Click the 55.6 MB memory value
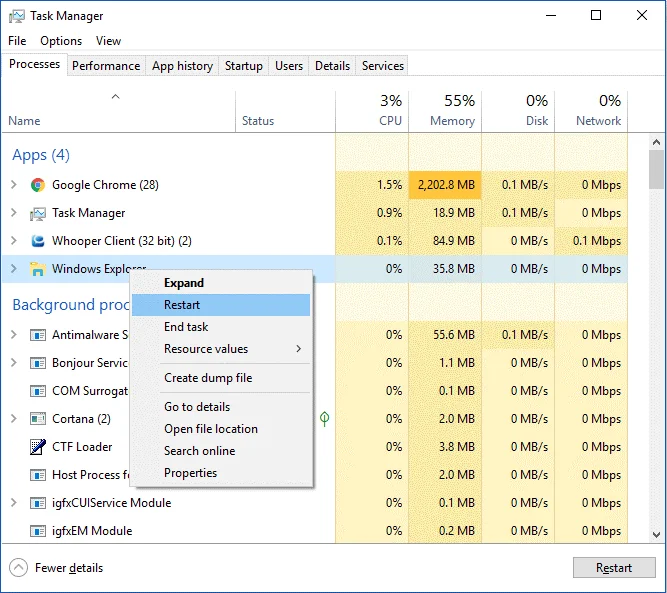Viewport: 667px width, 593px height. [x=453, y=335]
